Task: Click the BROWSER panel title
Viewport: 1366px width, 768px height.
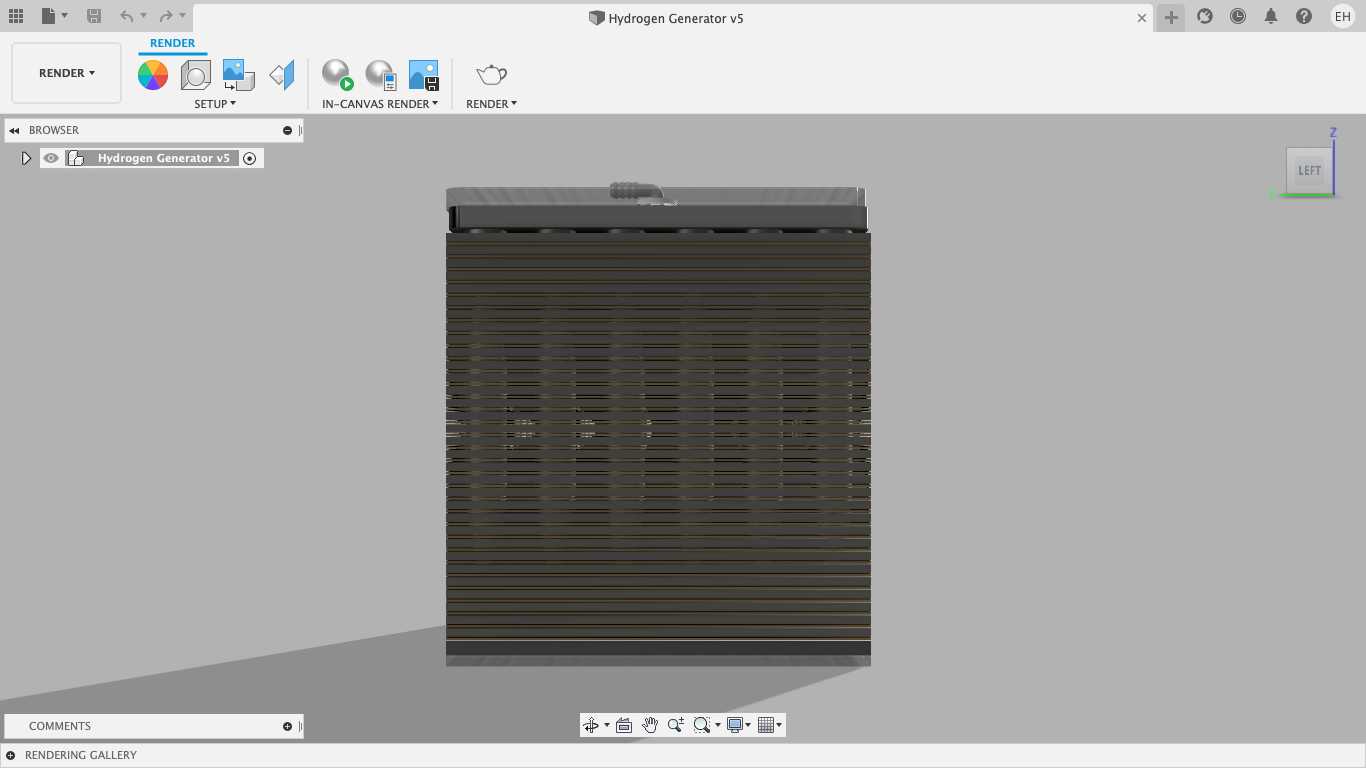Action: (x=54, y=130)
